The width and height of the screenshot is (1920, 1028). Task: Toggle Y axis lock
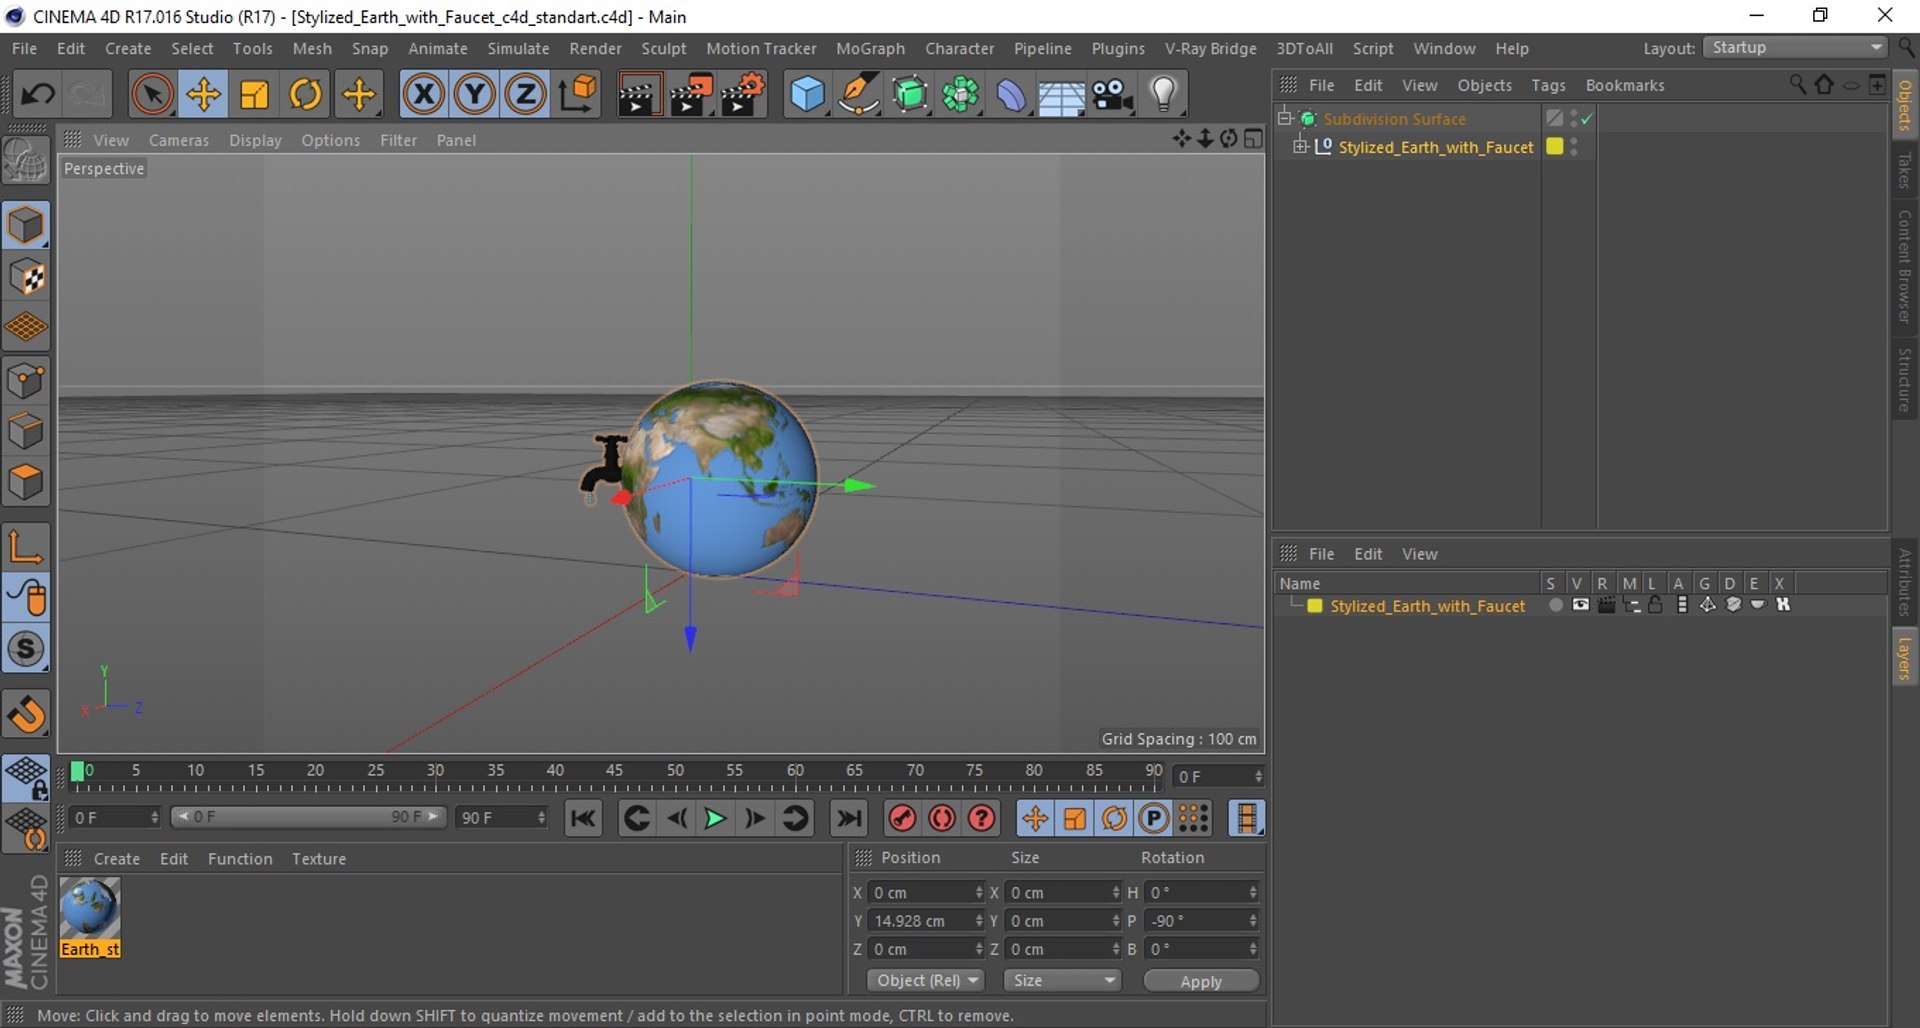(x=475, y=95)
